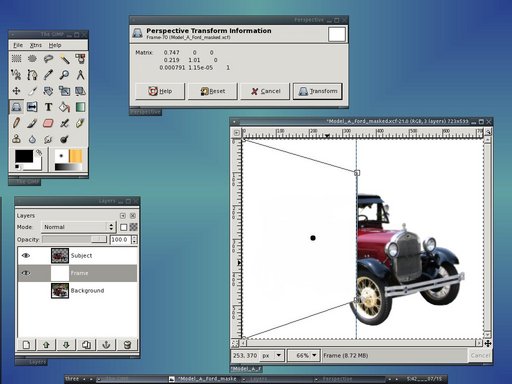The image size is (512, 384).
Task: Toggle visibility of Frame layer
Action: [26, 273]
